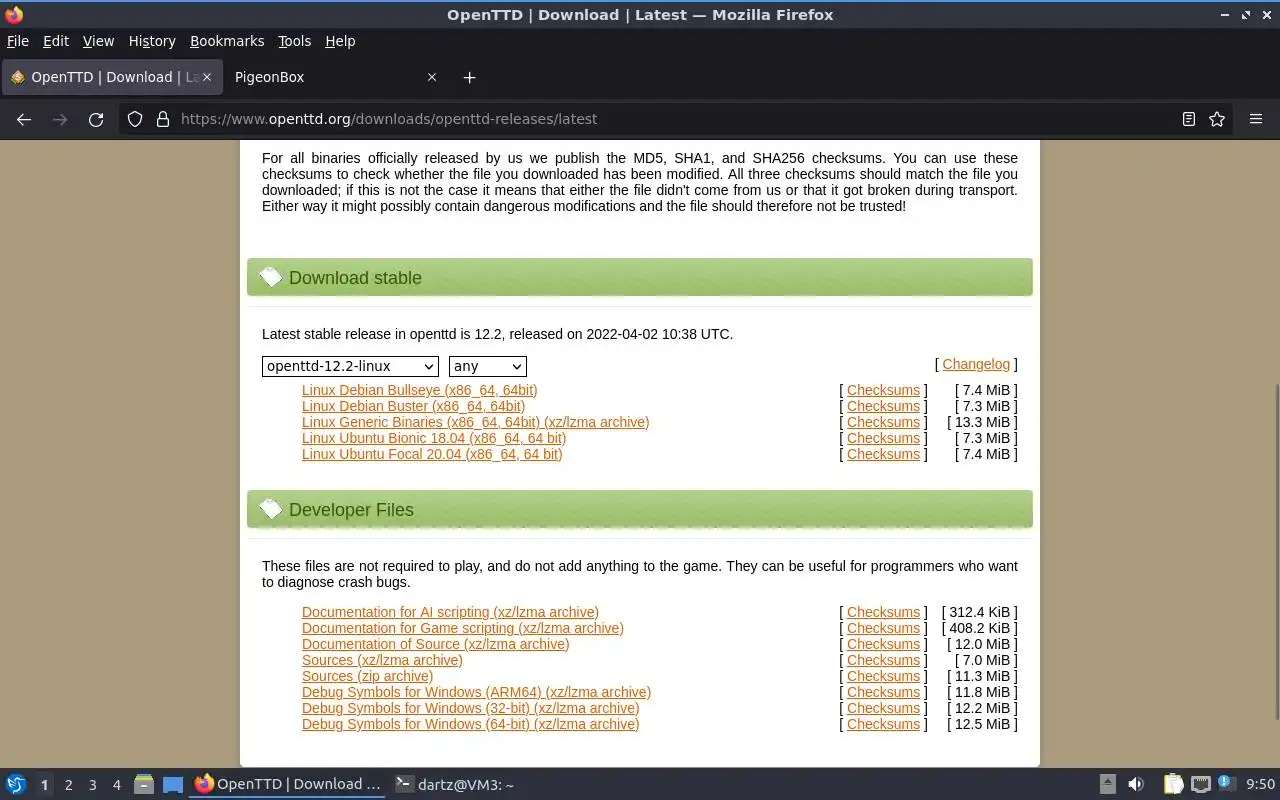The height and width of the screenshot is (800, 1280).
Task: Select the OpenTTD Firefox taskbar entry
Action: point(288,785)
